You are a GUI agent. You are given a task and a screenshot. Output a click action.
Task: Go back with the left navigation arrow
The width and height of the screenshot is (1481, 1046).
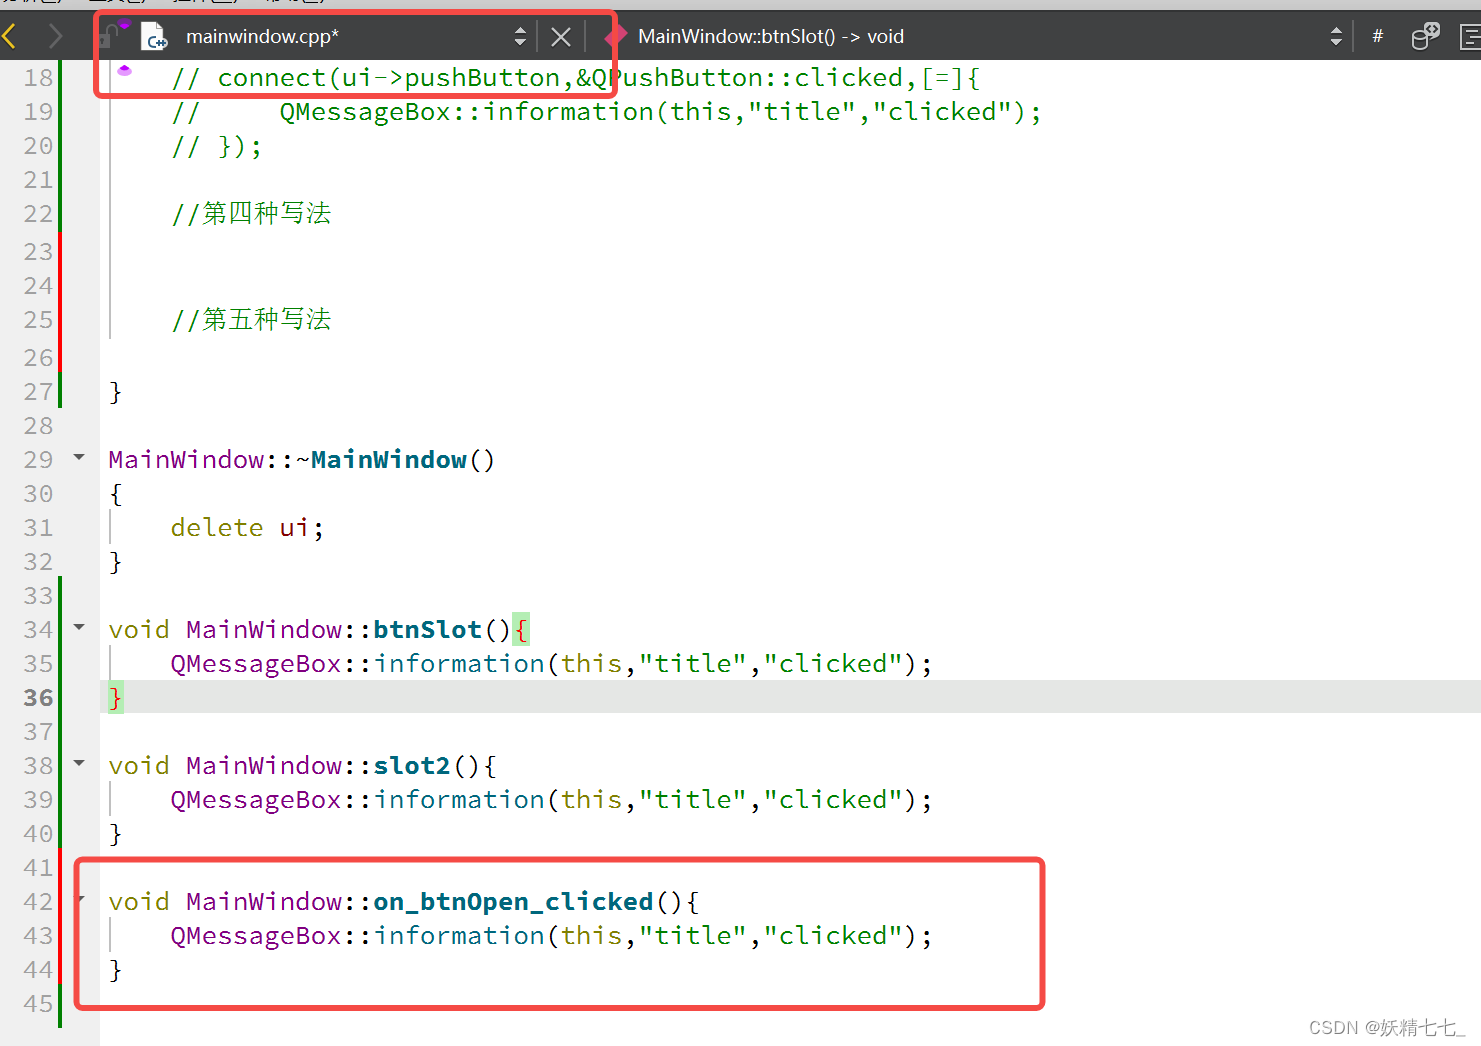point(10,37)
